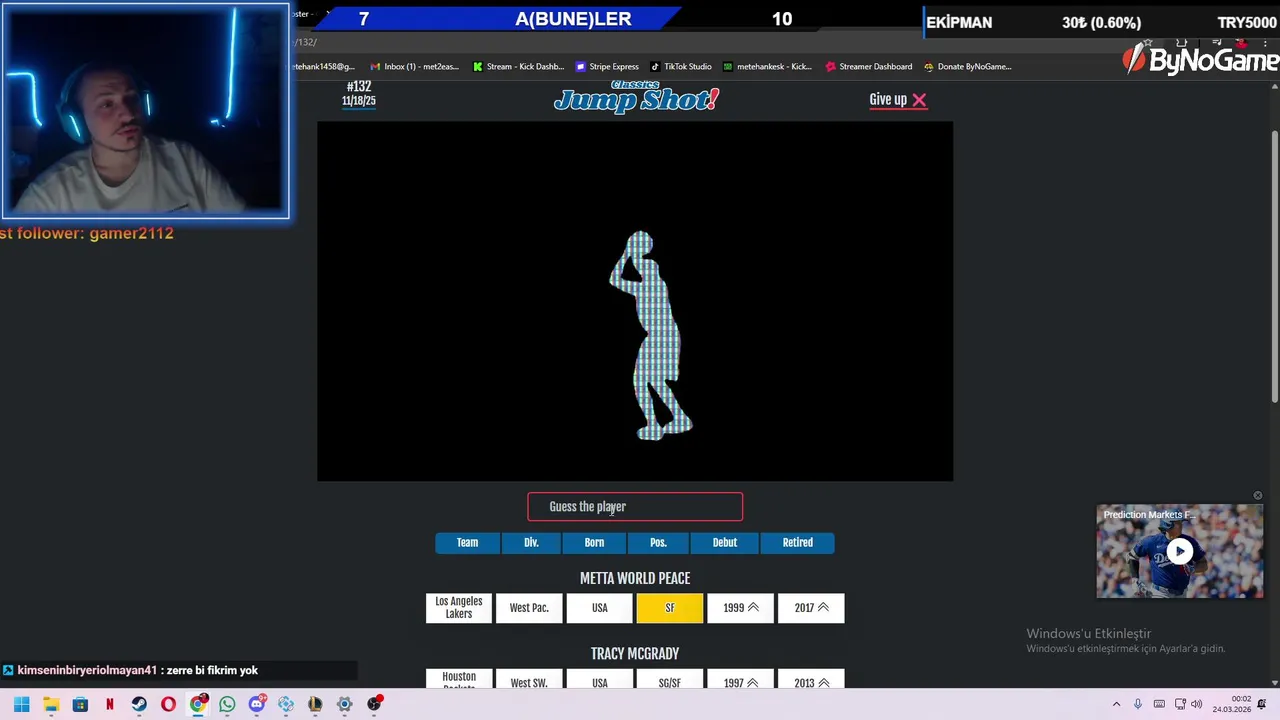Click the SG/SF position cell
Screen dimensions: 1280x720
(670, 681)
